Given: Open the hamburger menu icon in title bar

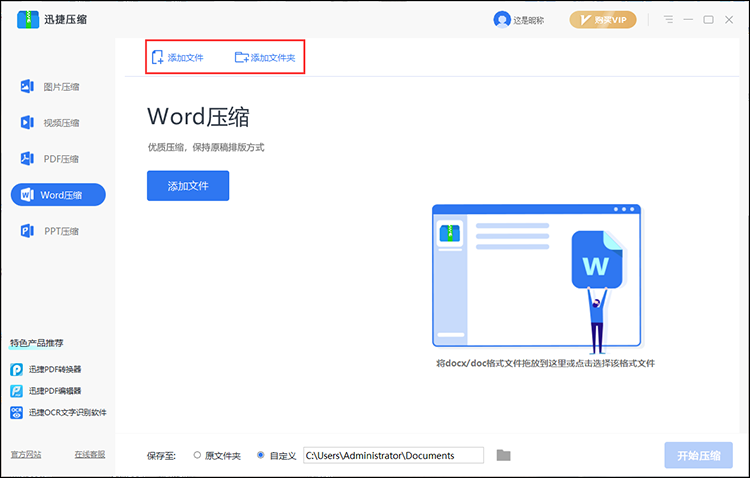Looking at the screenshot, I should (x=668, y=20).
